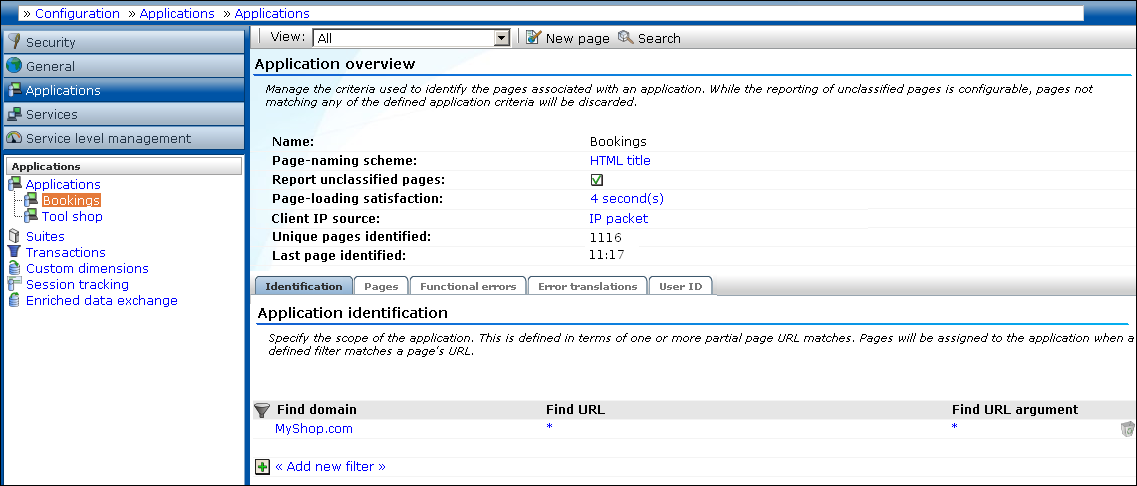
Task: Click the Find URL argument asterisk value
Action: click(955, 427)
